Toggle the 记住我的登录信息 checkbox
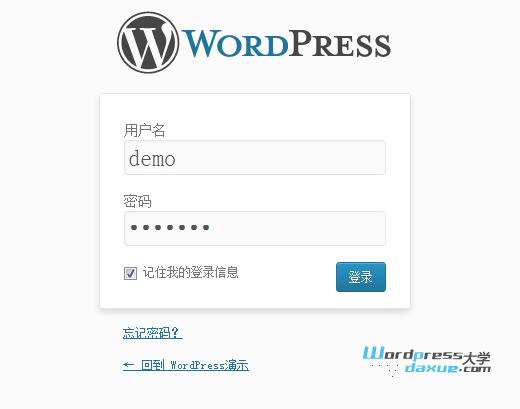The height and width of the screenshot is (409, 520). pos(130,273)
